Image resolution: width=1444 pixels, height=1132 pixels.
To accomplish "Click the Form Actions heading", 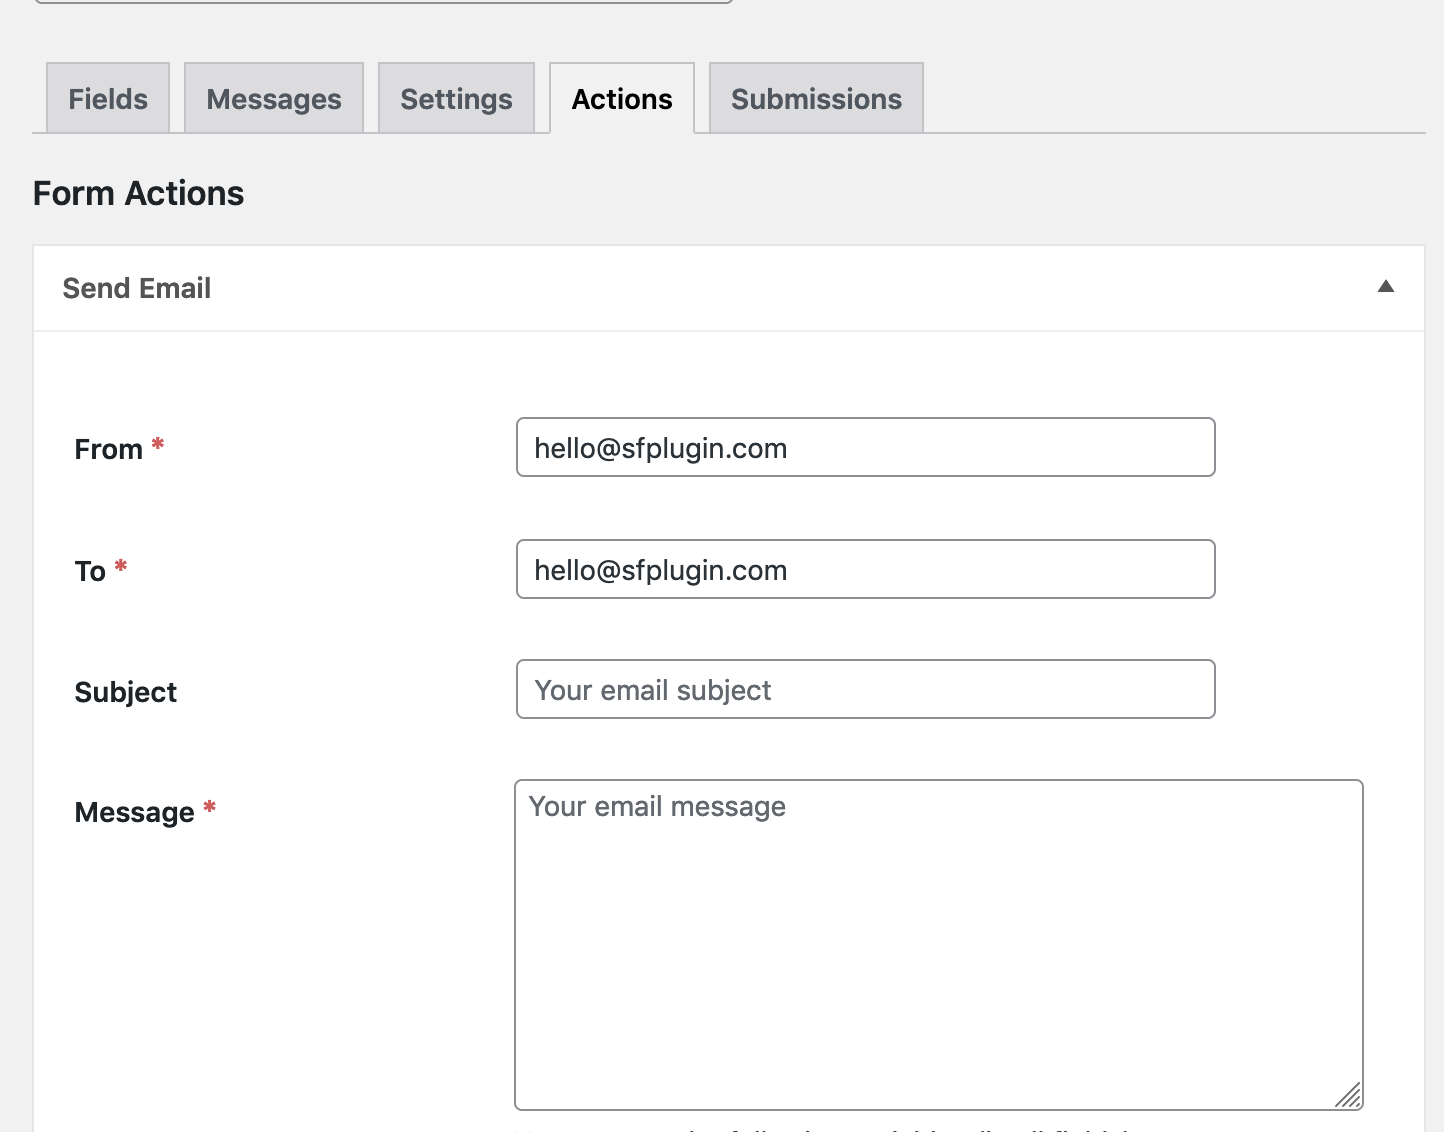I will 138,193.
